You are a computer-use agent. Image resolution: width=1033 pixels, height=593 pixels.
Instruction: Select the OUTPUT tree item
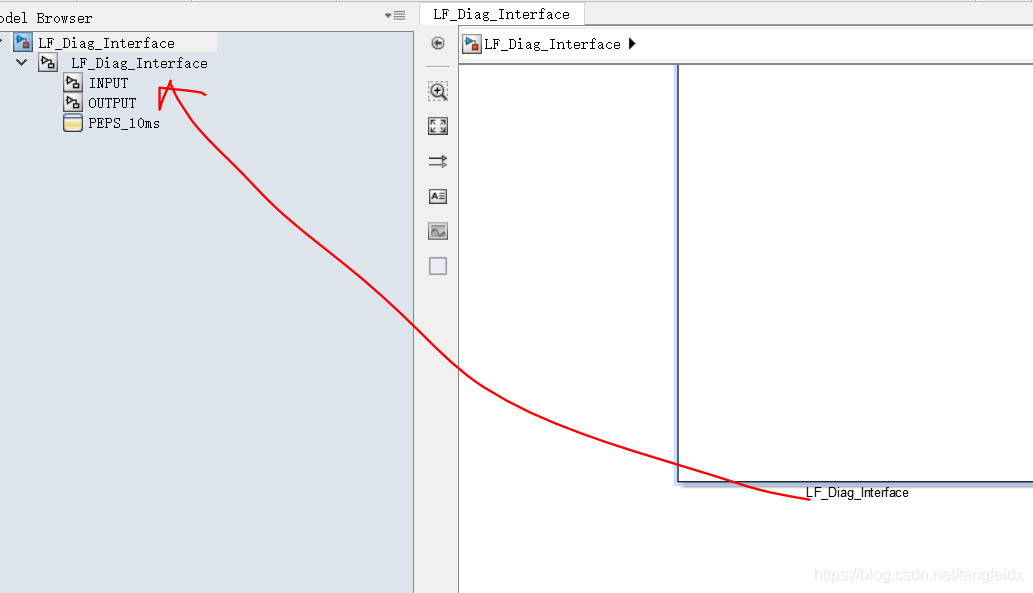[x=112, y=103]
